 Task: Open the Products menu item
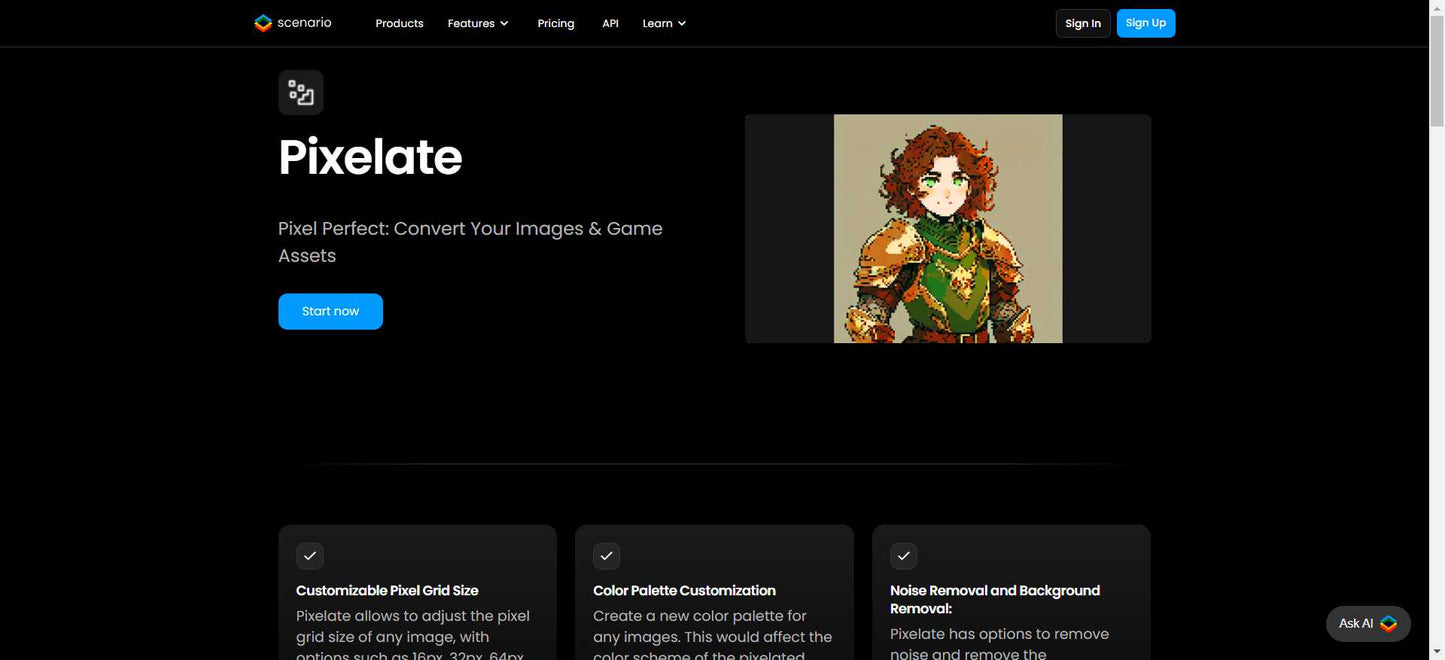399,23
